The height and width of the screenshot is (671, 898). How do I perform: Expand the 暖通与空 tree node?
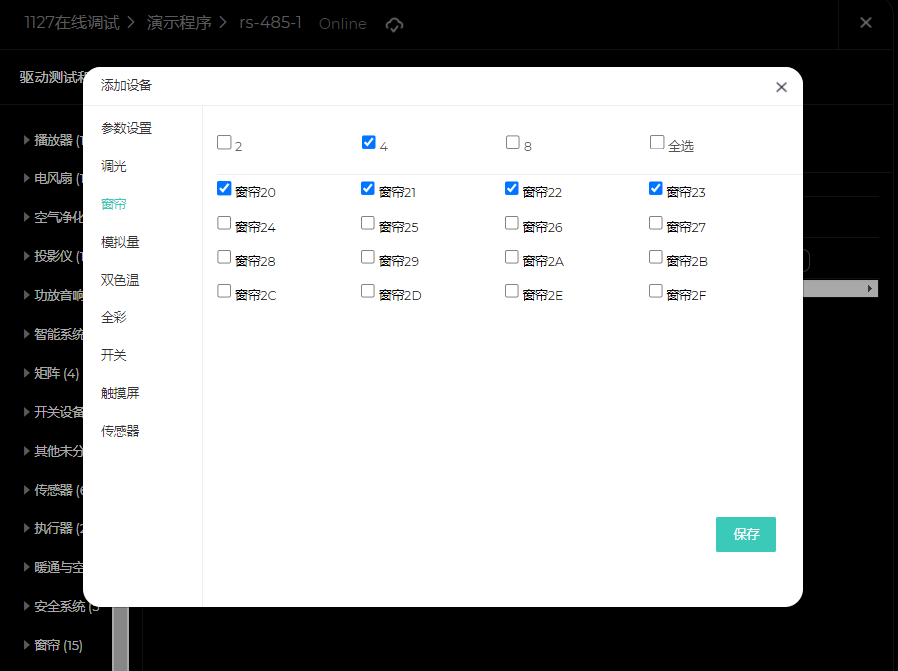[x=26, y=567]
